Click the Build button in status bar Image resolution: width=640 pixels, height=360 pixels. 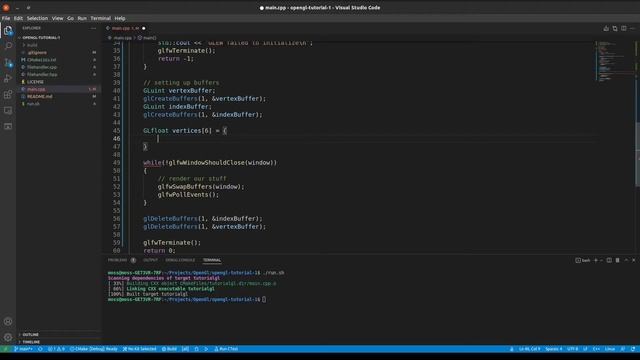click(x=169, y=349)
